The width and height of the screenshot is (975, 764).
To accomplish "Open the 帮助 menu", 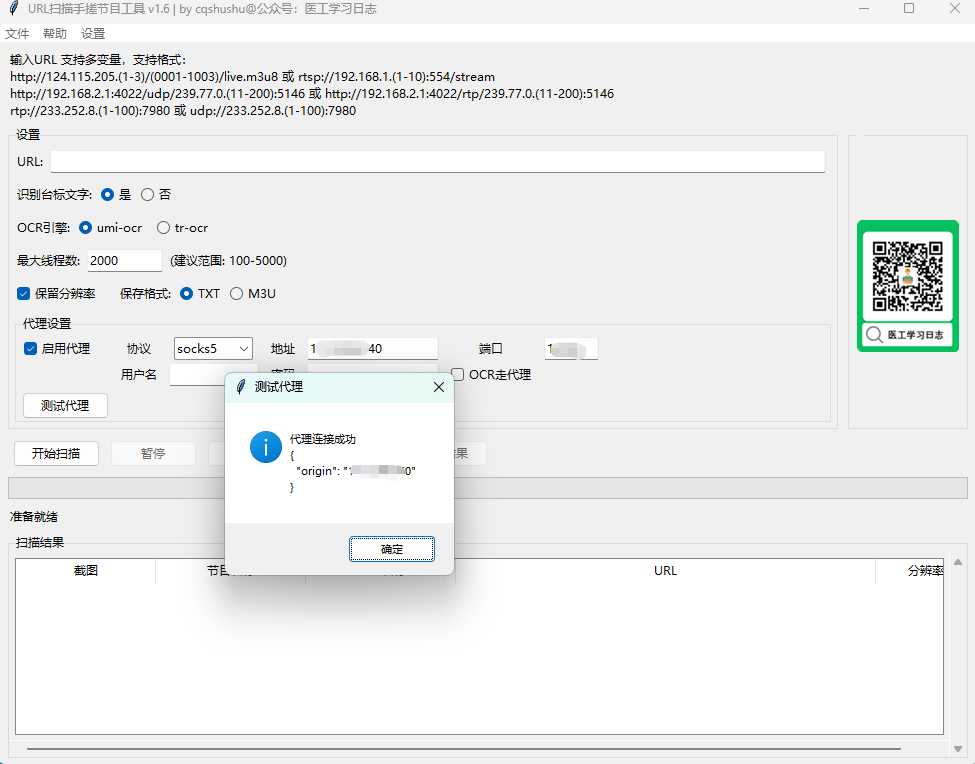I will (x=55, y=33).
